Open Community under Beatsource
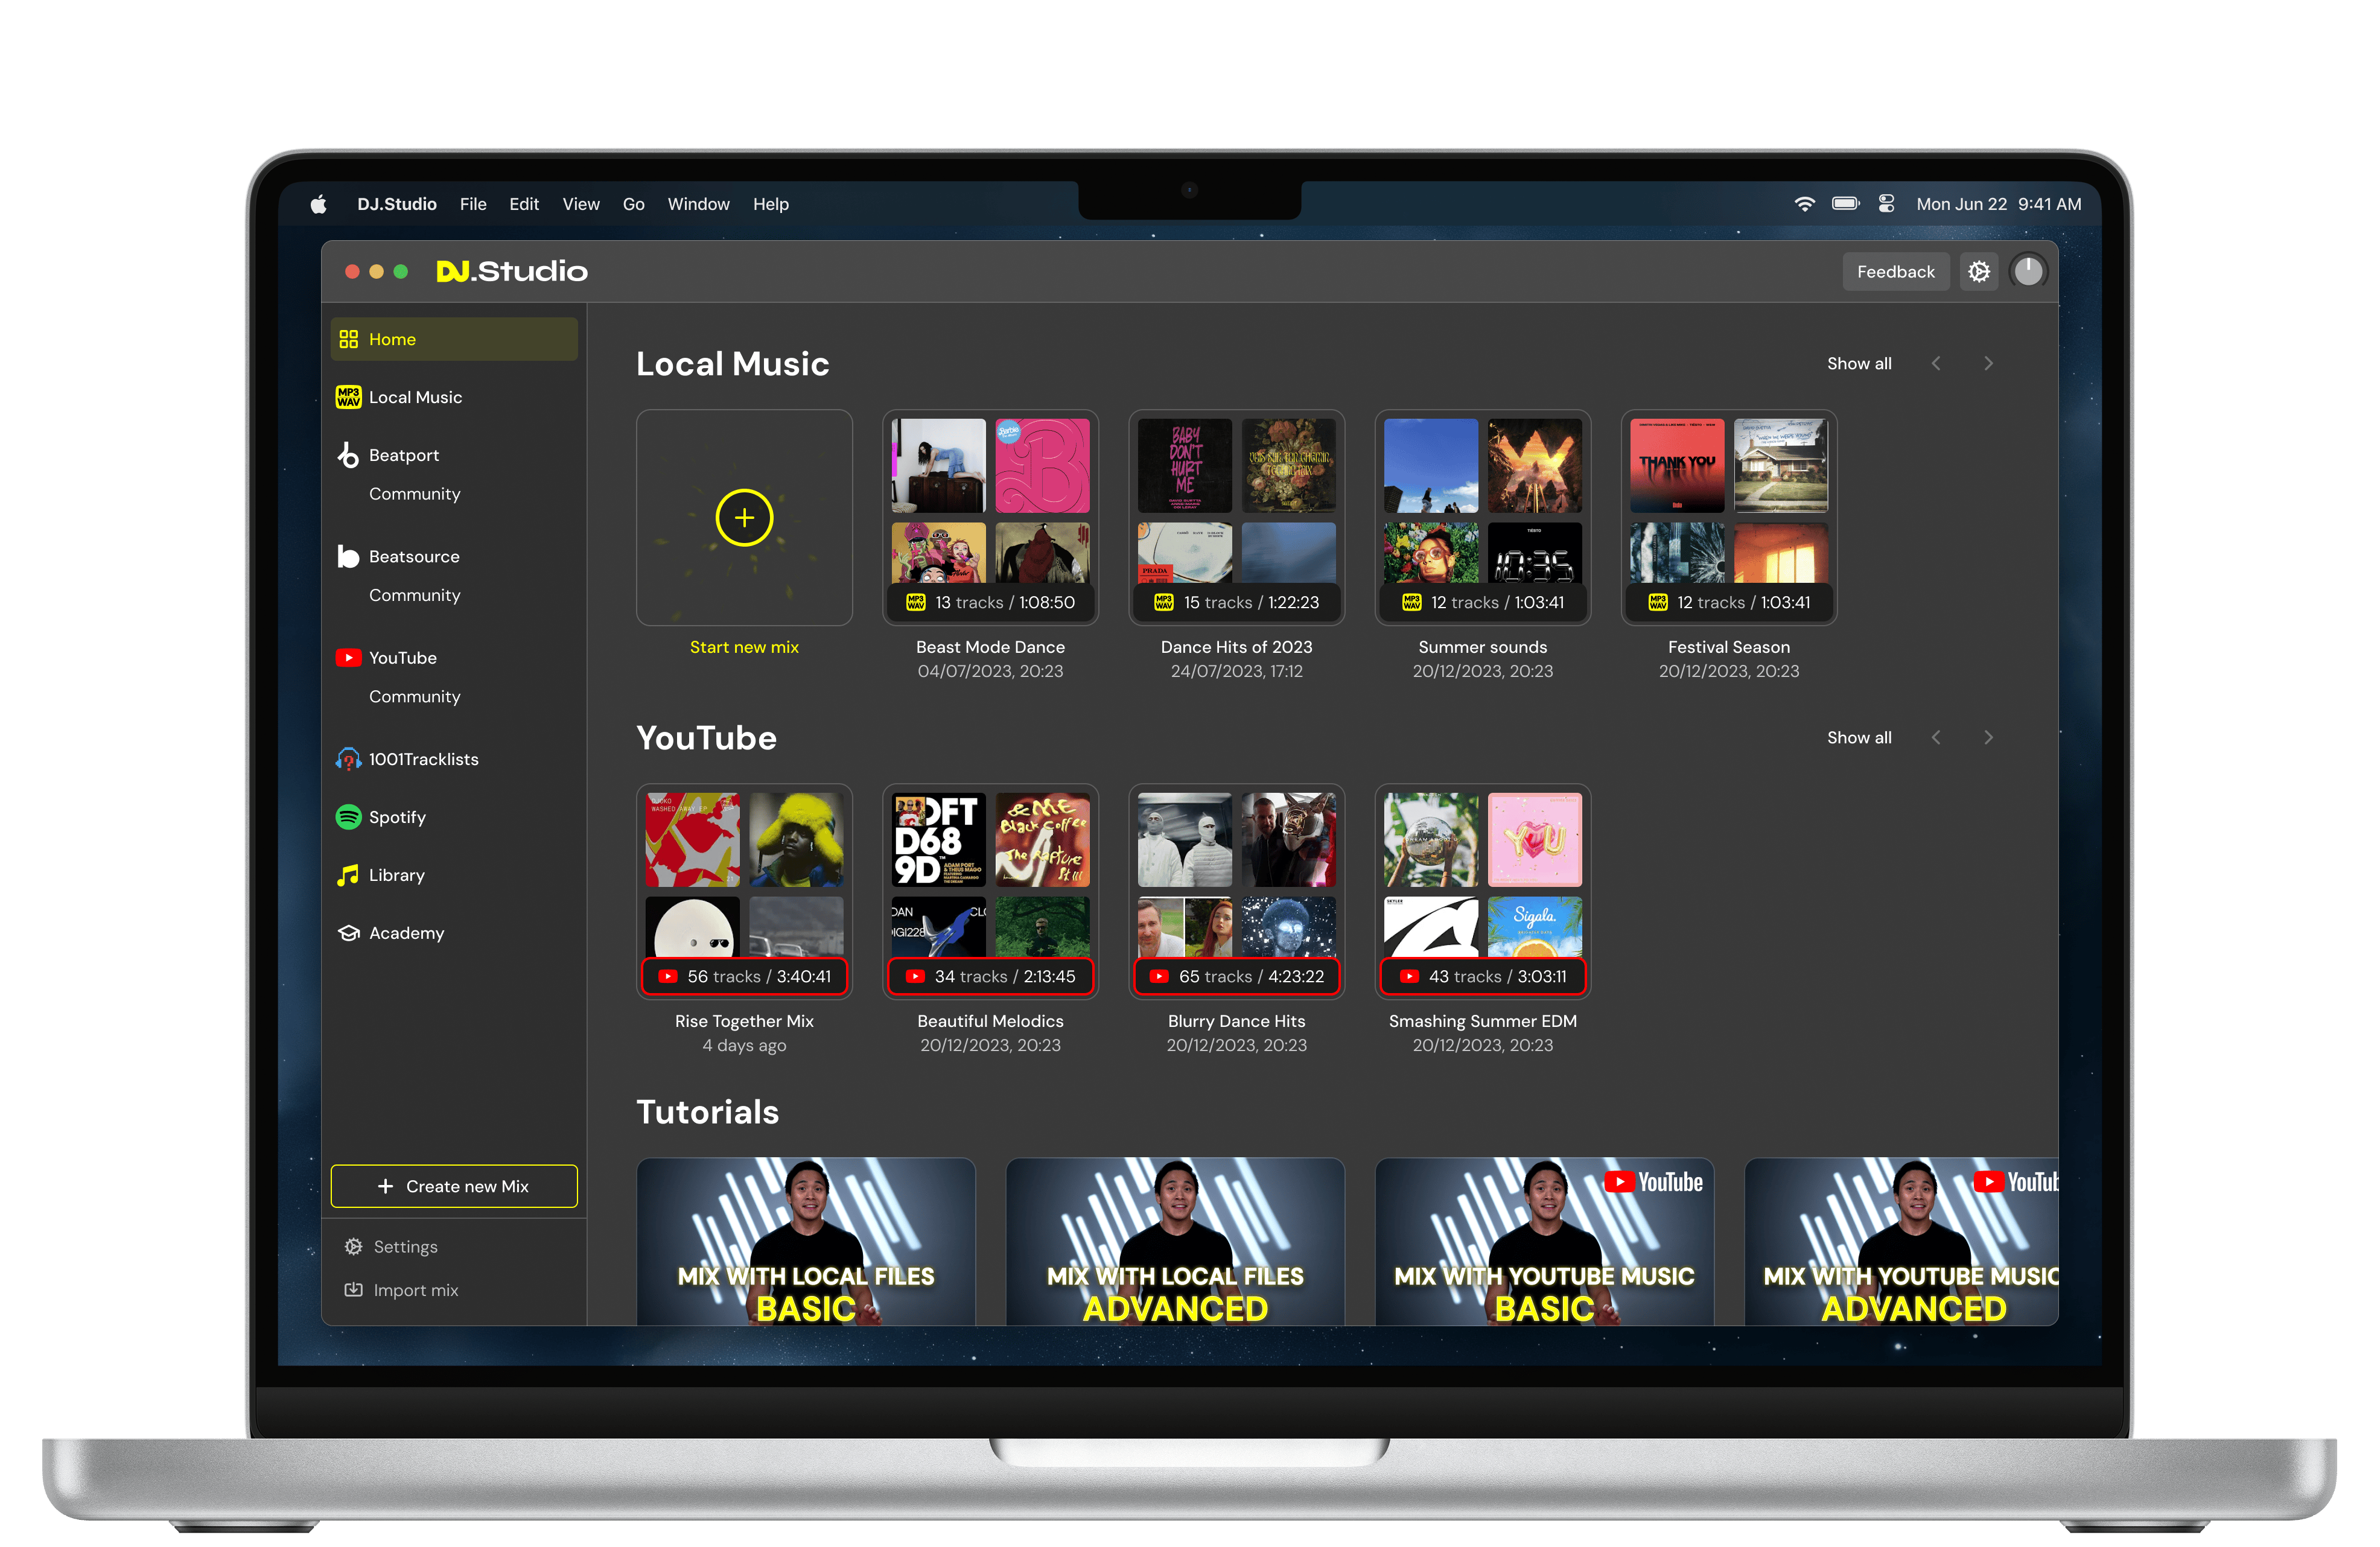The height and width of the screenshot is (1547, 2380). coord(415,595)
